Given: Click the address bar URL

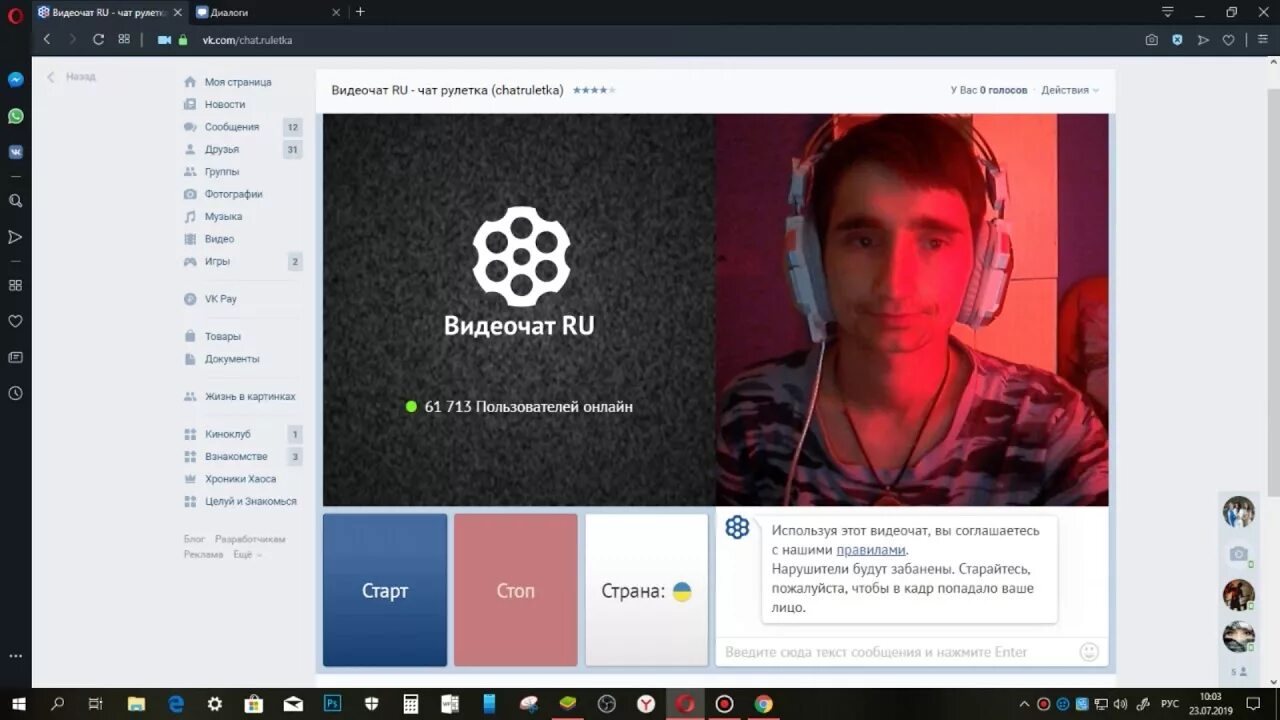Looking at the screenshot, I should (247, 40).
